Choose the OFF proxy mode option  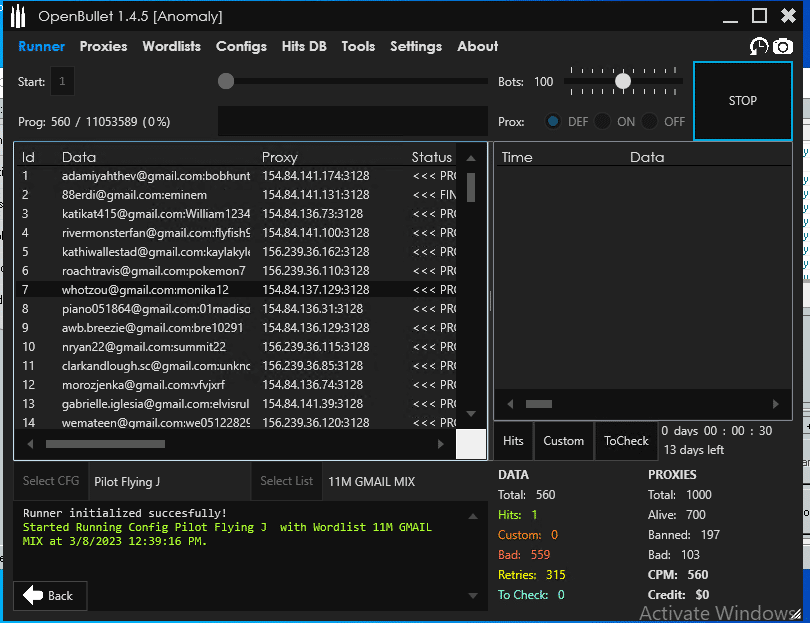(651, 121)
